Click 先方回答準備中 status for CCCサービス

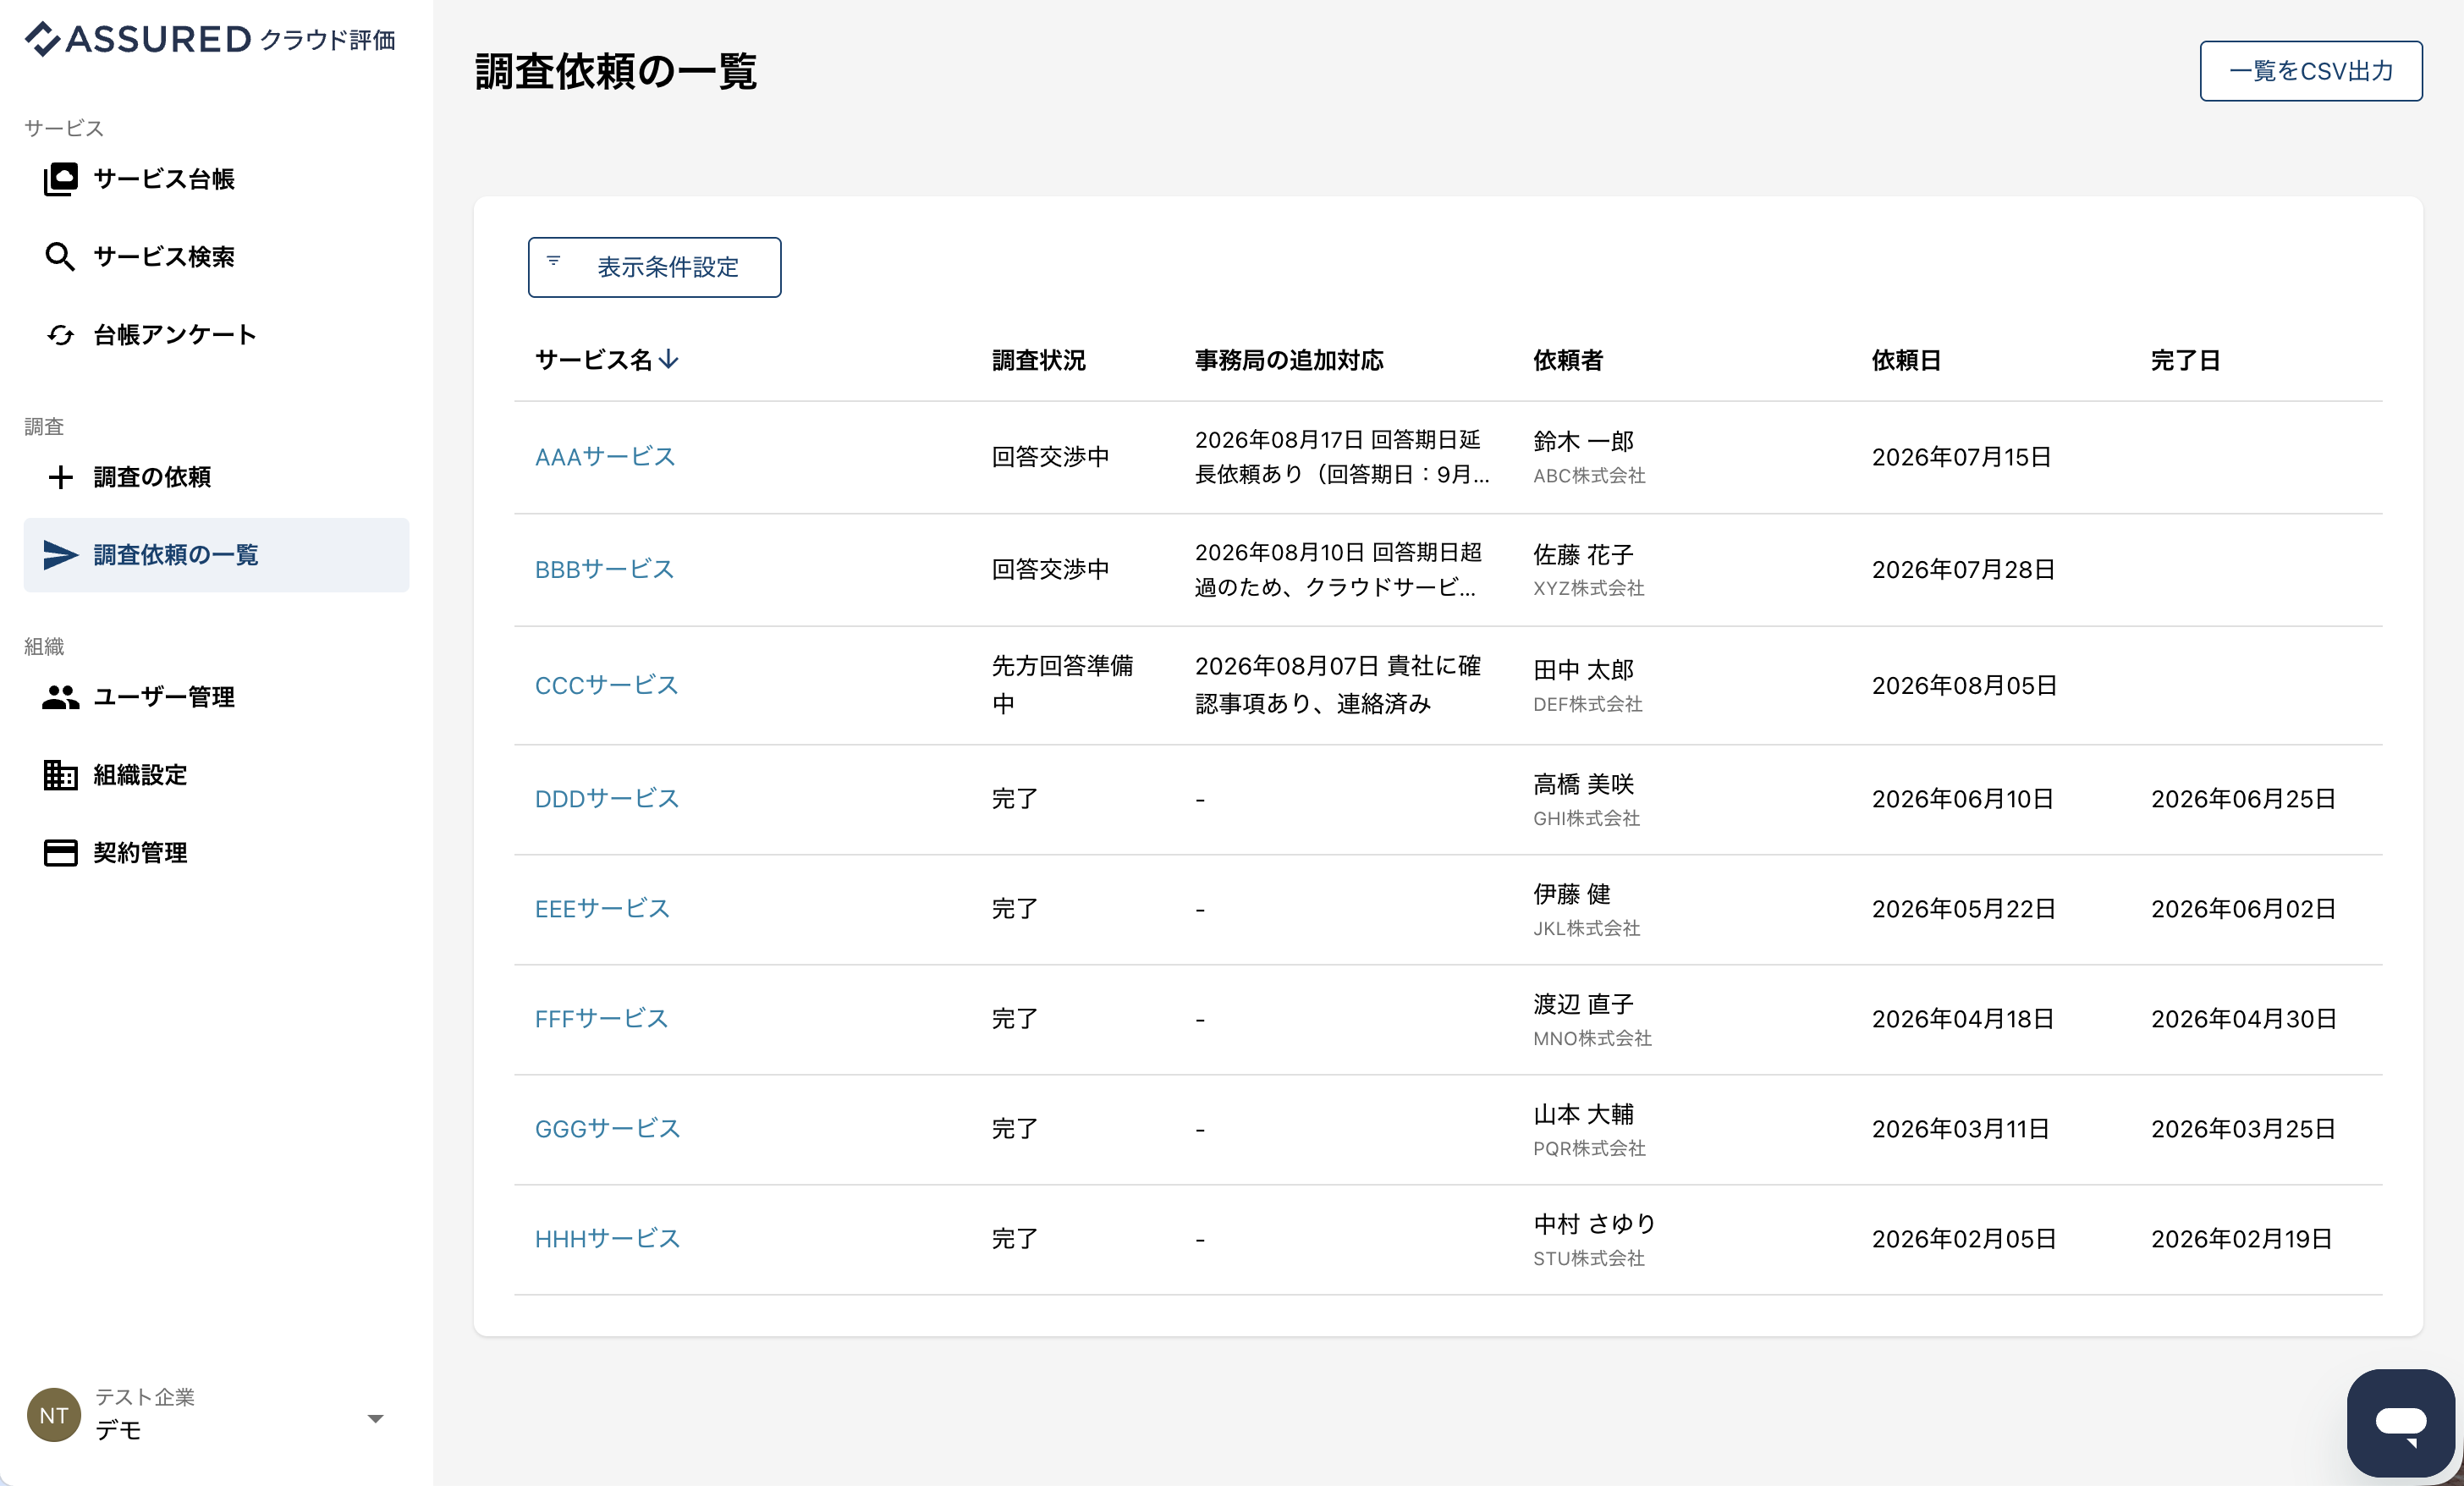(1062, 685)
